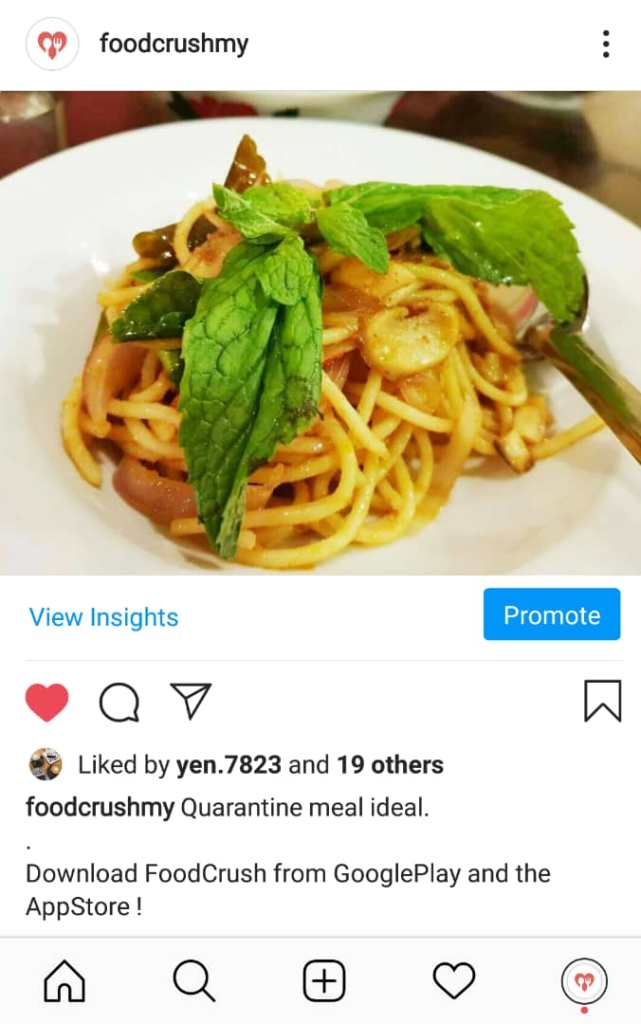Open comments with speech bubble icon
The height and width of the screenshot is (1024, 641).
(119, 702)
